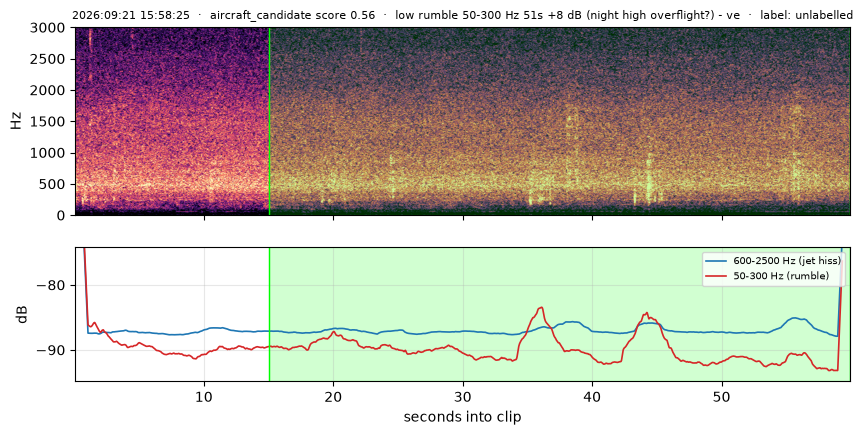Screen dimensions: 863x435
Task: Click the x-axis tick label 30
Action: tap(463, 396)
